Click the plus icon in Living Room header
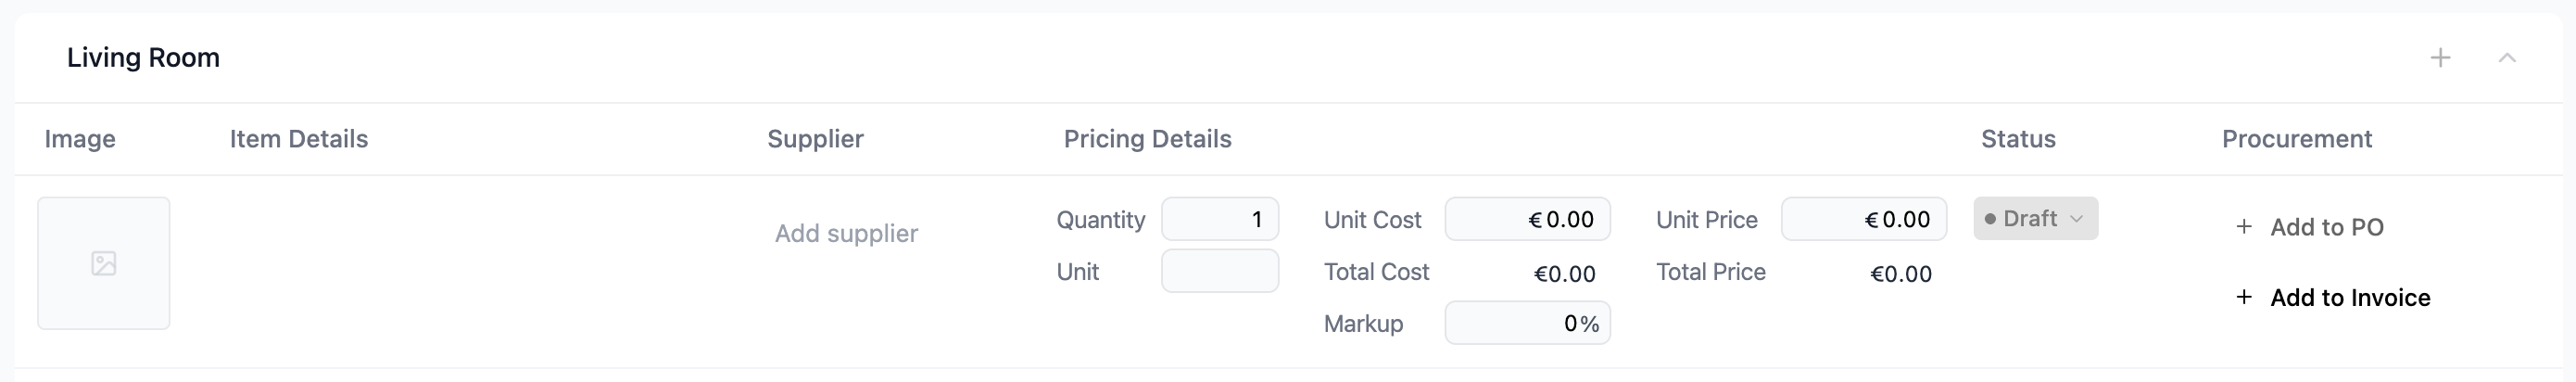 coord(2440,58)
